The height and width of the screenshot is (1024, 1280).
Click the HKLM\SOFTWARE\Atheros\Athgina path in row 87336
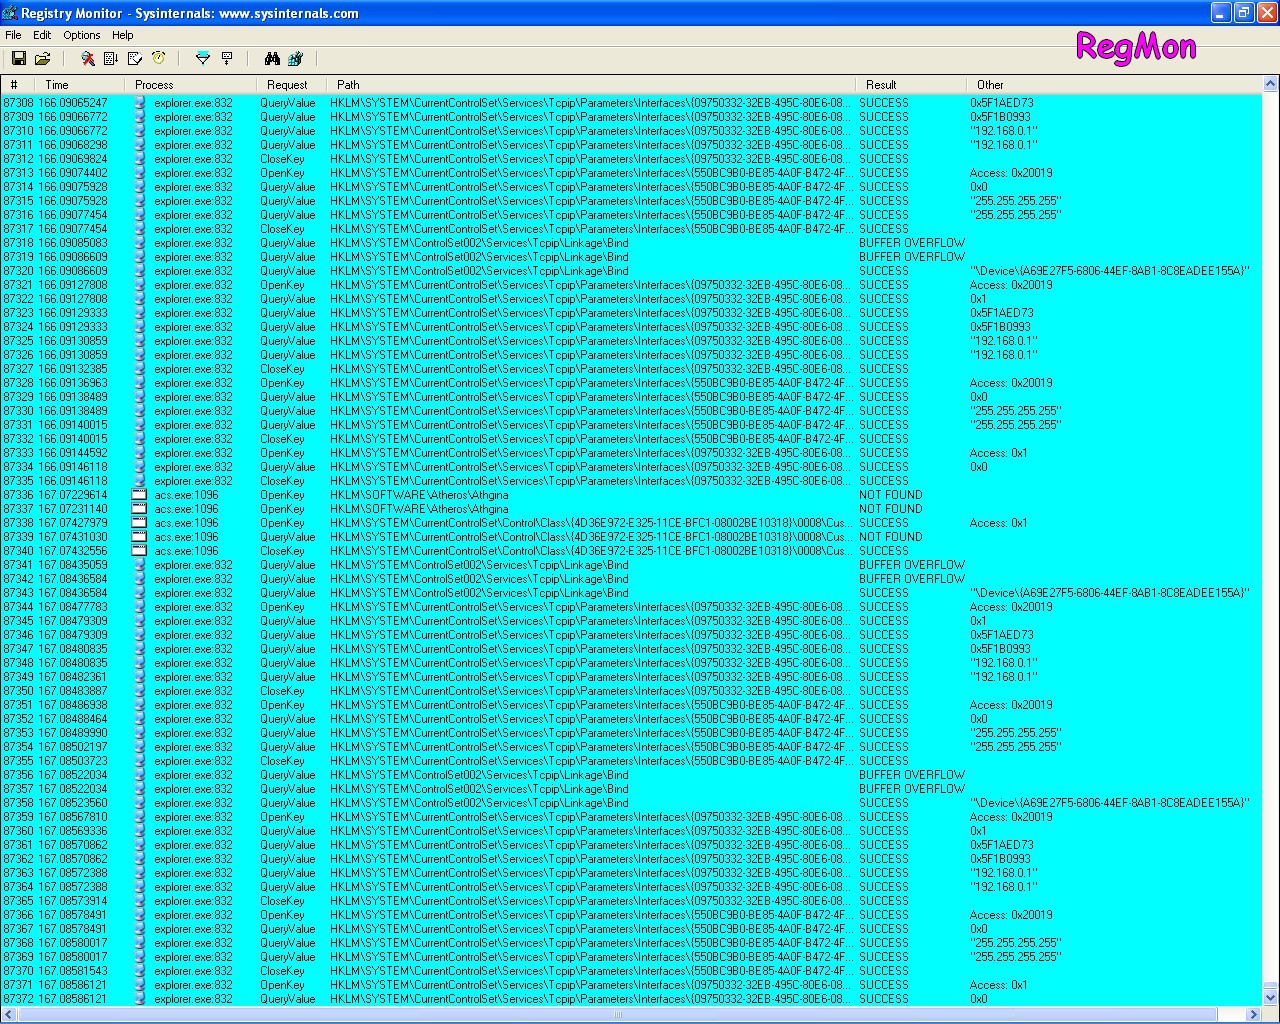coord(419,495)
